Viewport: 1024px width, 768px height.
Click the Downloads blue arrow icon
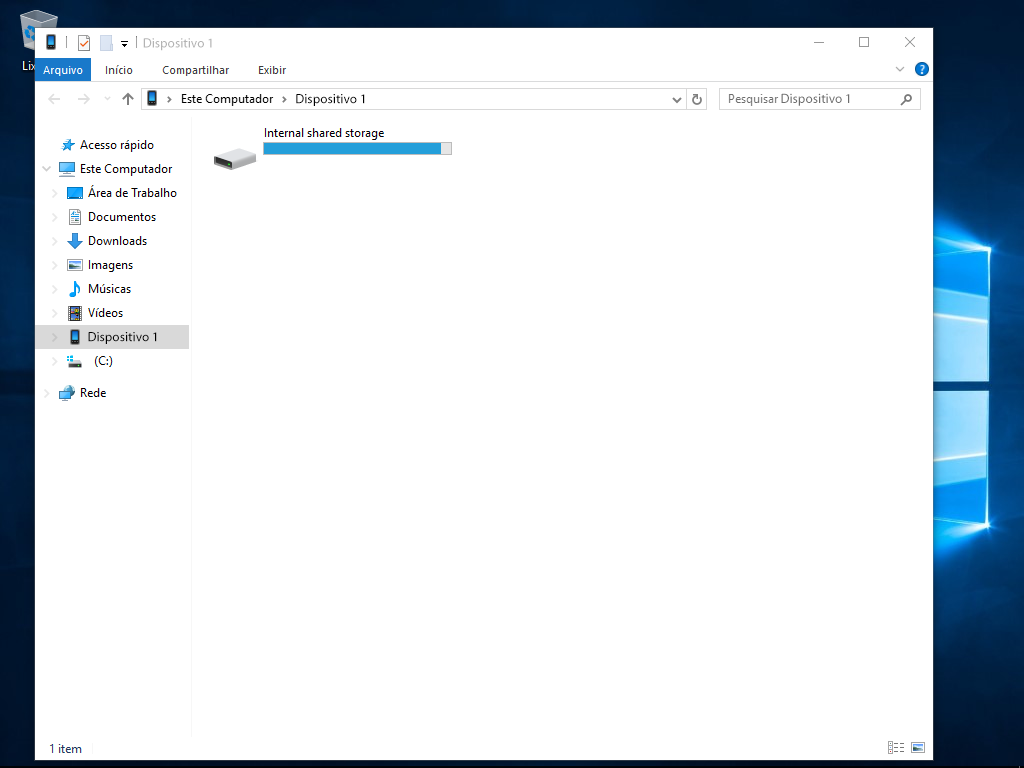click(74, 241)
